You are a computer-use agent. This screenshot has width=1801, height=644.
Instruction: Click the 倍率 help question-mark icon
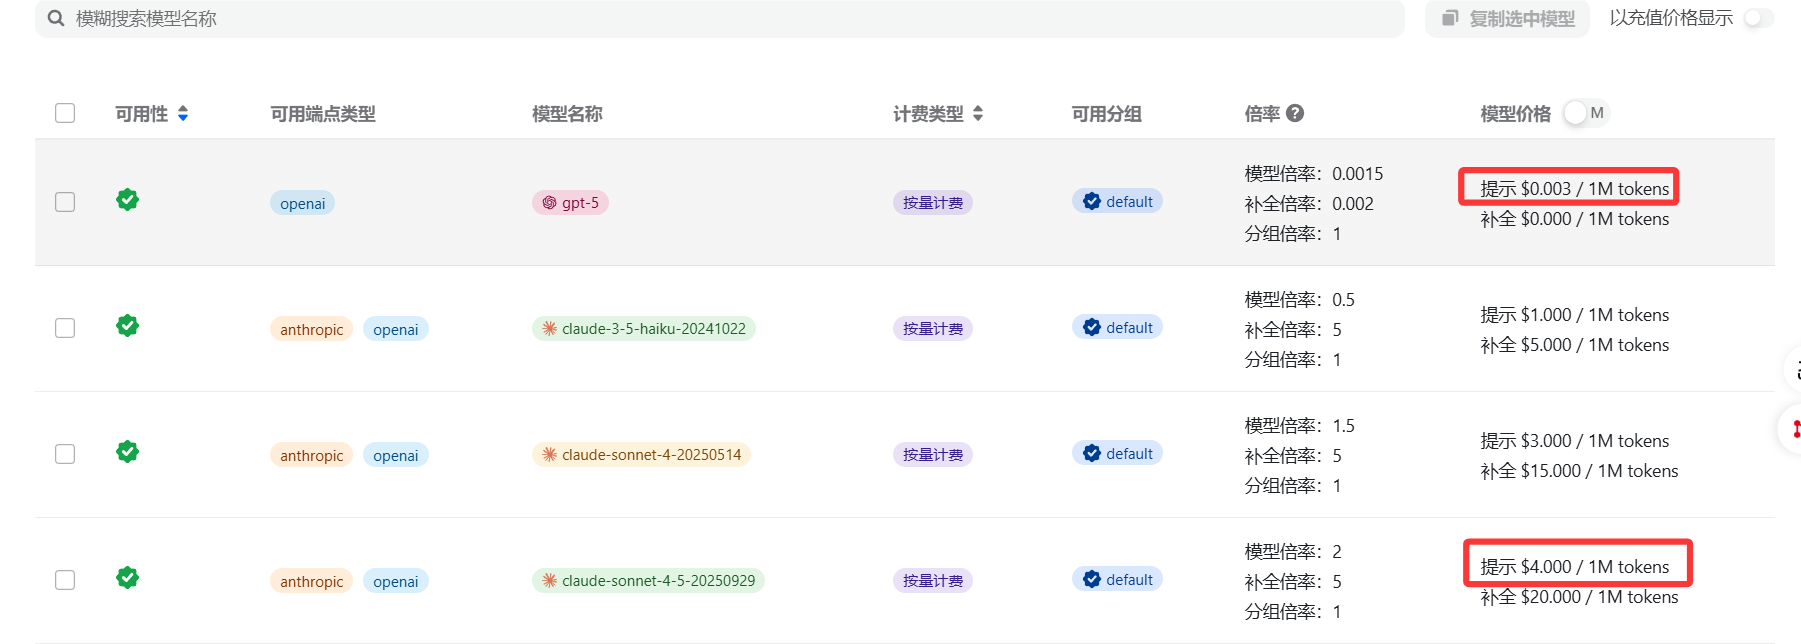[1295, 113]
